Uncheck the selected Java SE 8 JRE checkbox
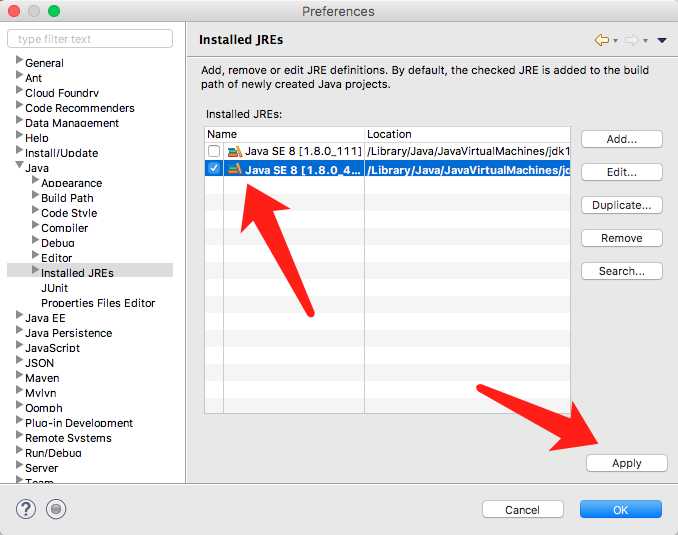Image resolution: width=678 pixels, height=535 pixels. [x=214, y=168]
